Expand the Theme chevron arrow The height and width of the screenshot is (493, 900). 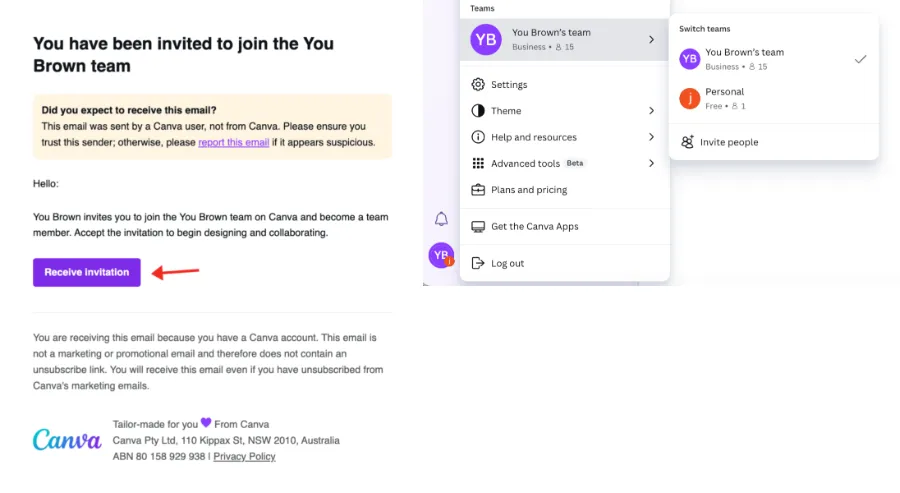(651, 111)
